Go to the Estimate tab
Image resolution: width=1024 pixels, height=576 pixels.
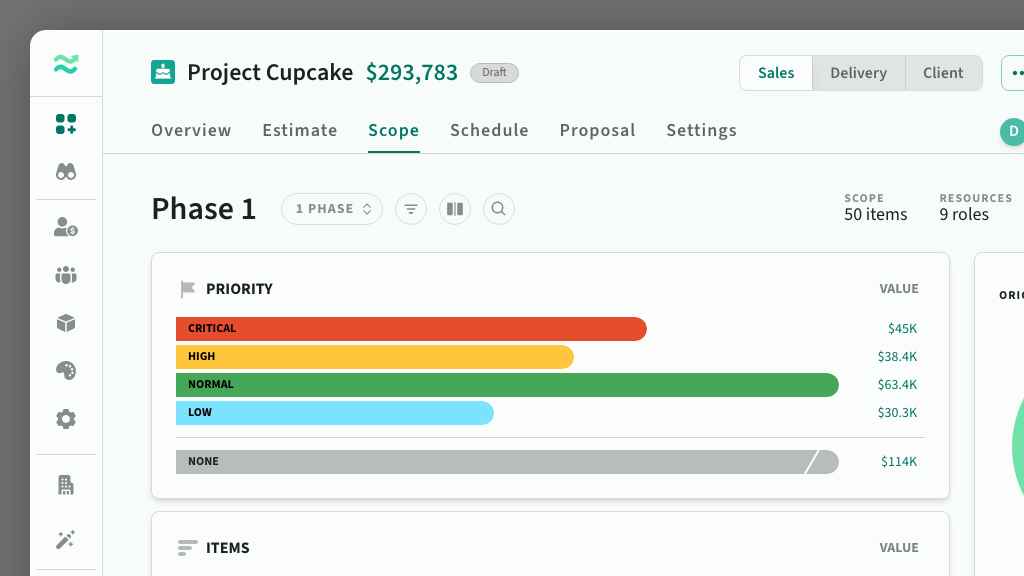click(300, 130)
